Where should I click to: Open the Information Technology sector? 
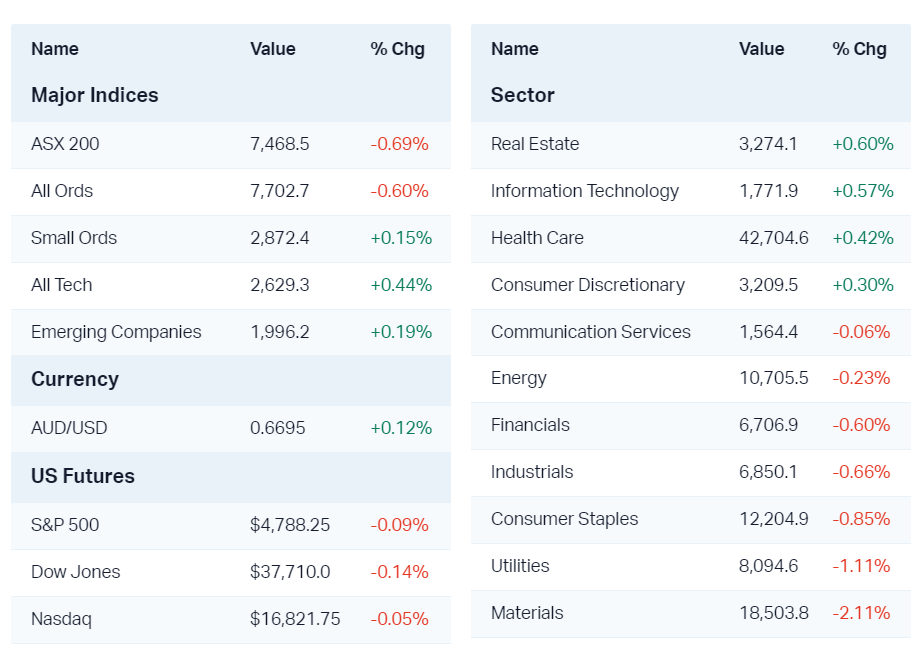click(585, 191)
